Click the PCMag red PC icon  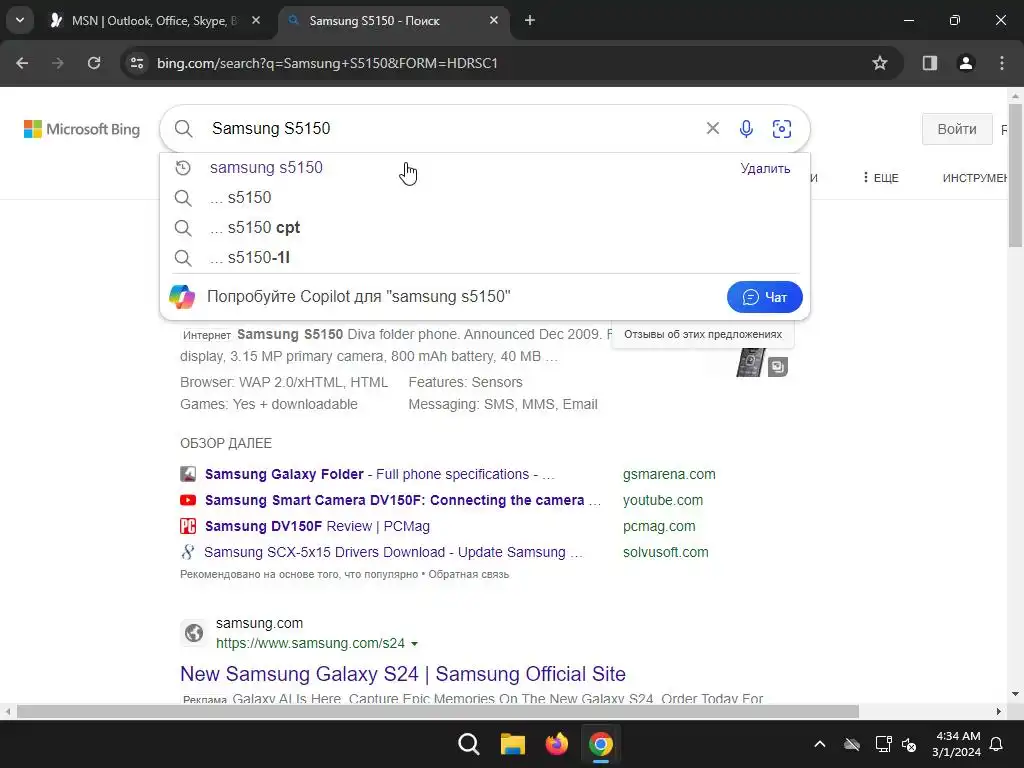tap(188, 526)
